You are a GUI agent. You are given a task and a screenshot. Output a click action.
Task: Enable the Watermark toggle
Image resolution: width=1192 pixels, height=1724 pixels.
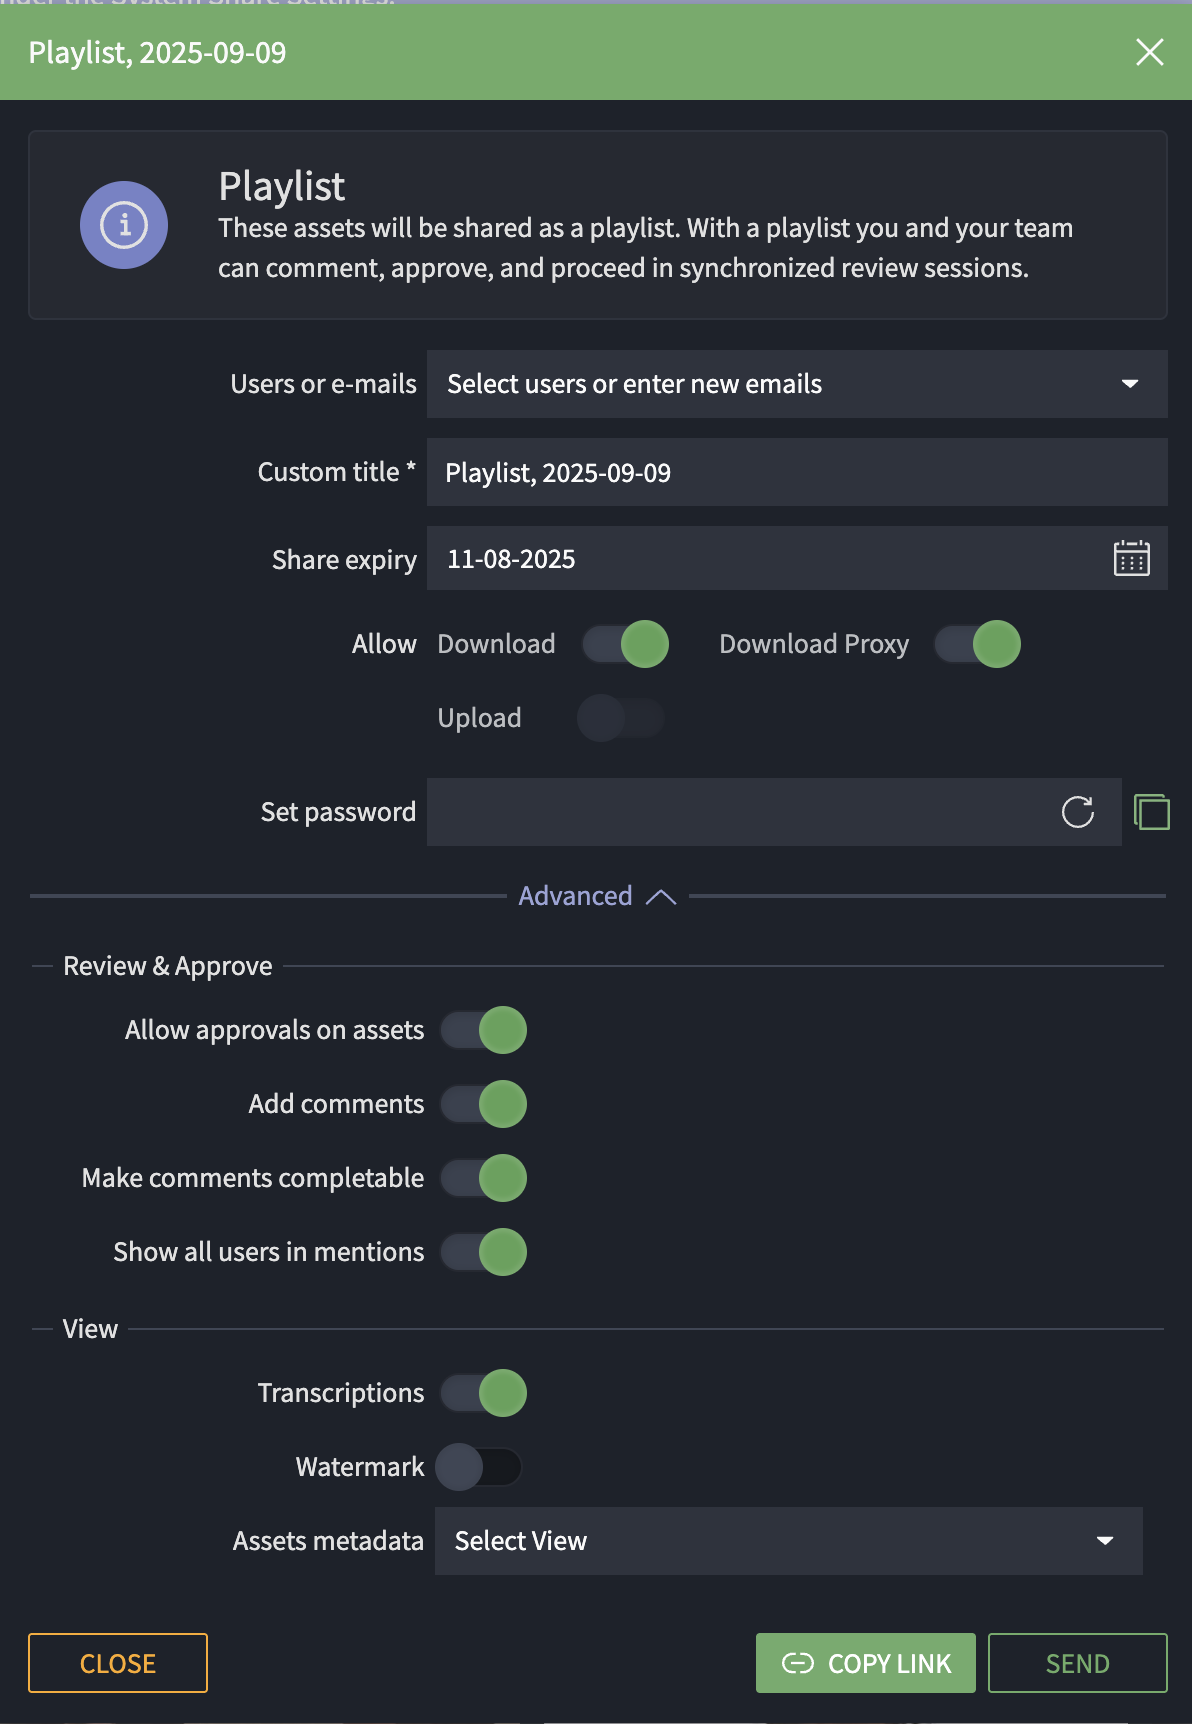[x=479, y=1467]
